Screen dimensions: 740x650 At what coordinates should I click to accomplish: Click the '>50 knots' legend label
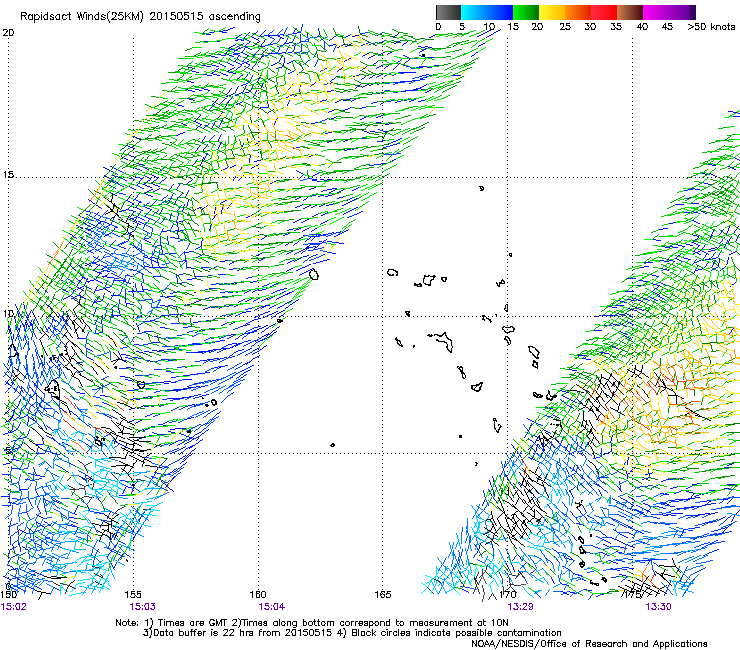point(711,26)
